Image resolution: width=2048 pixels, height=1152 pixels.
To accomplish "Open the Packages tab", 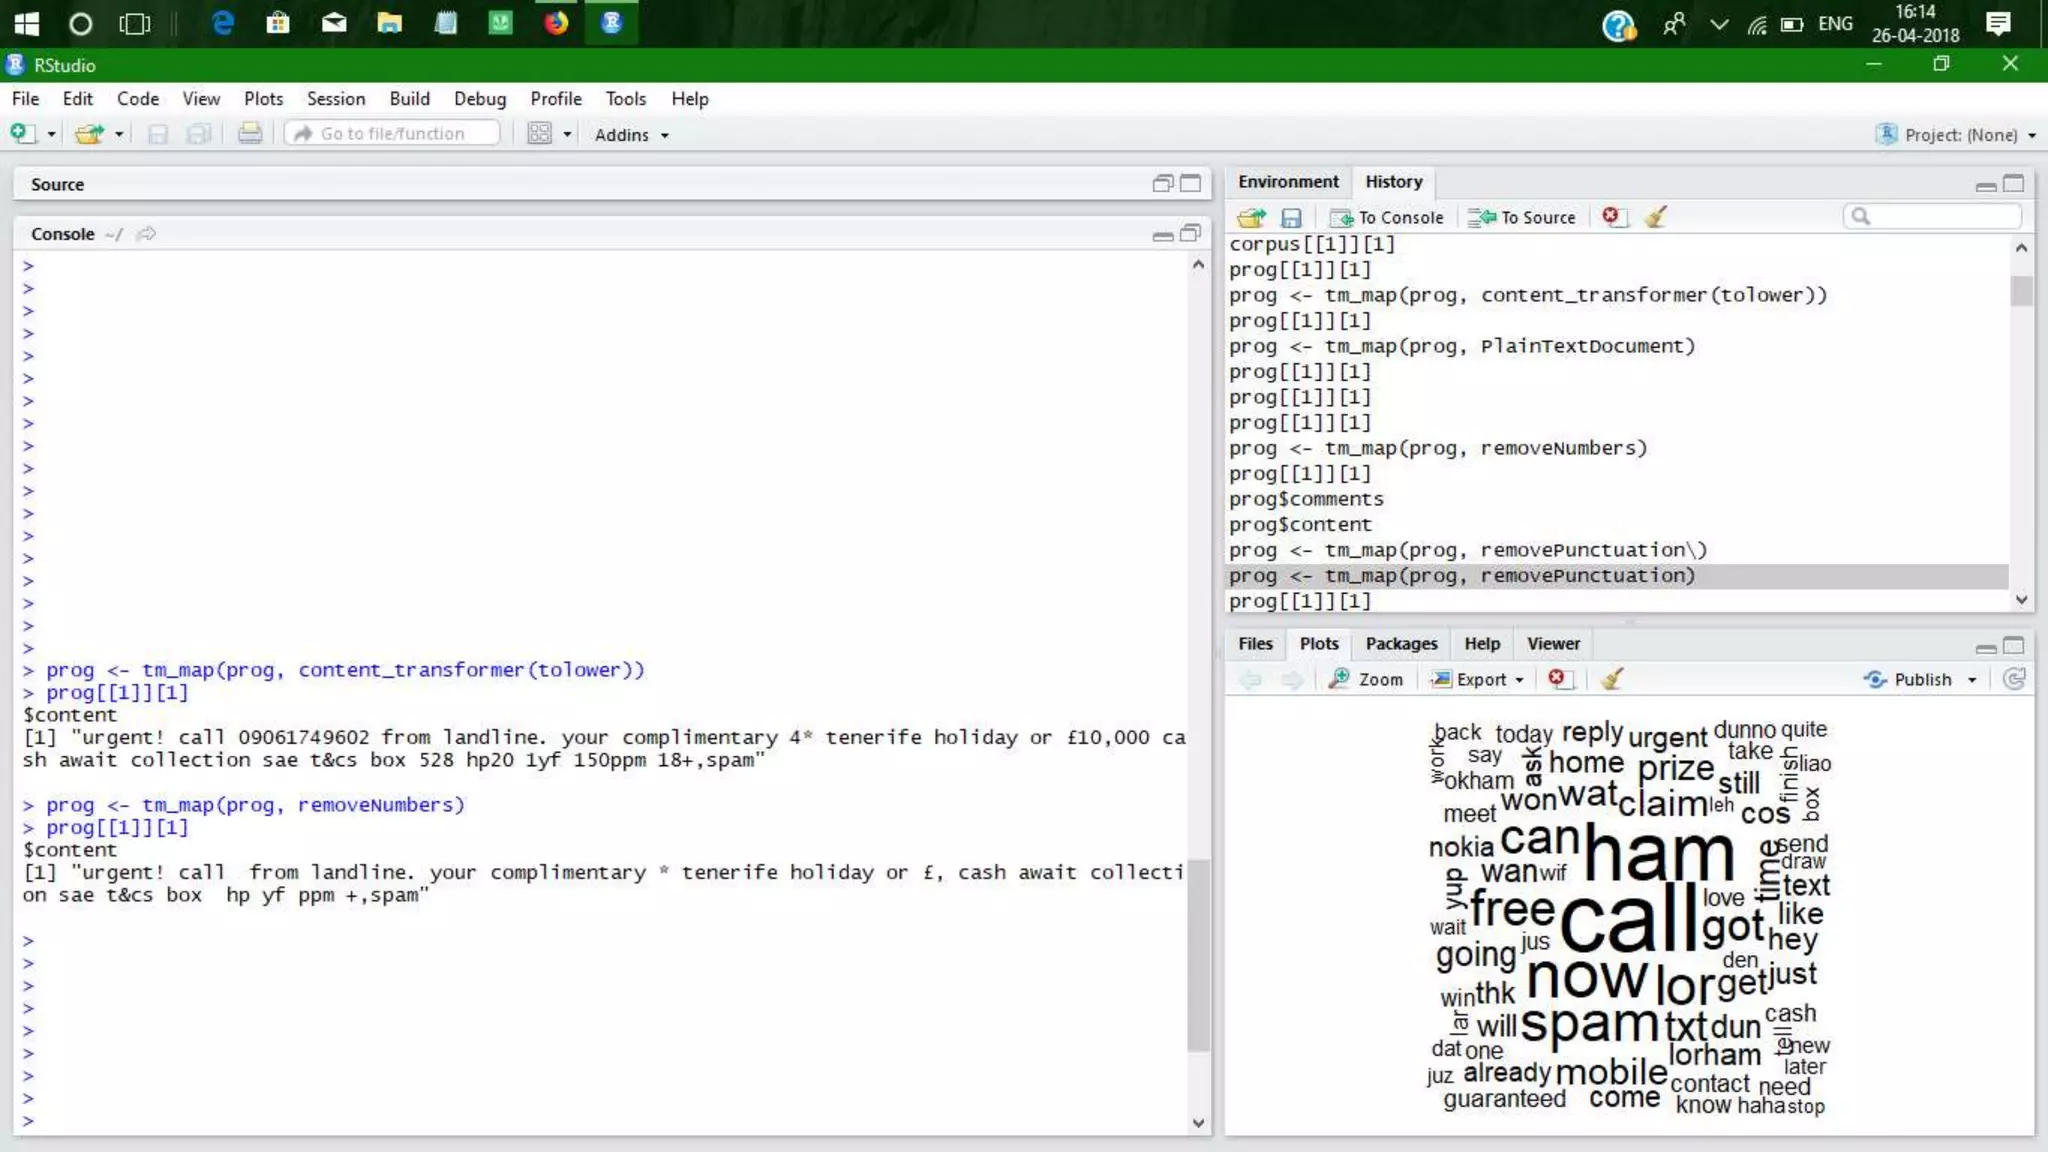I will coord(1401,643).
